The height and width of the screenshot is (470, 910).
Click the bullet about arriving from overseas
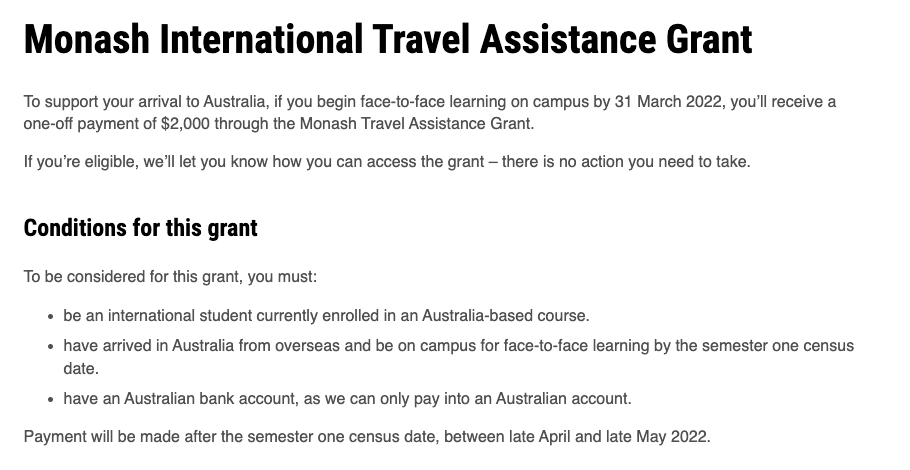click(458, 357)
